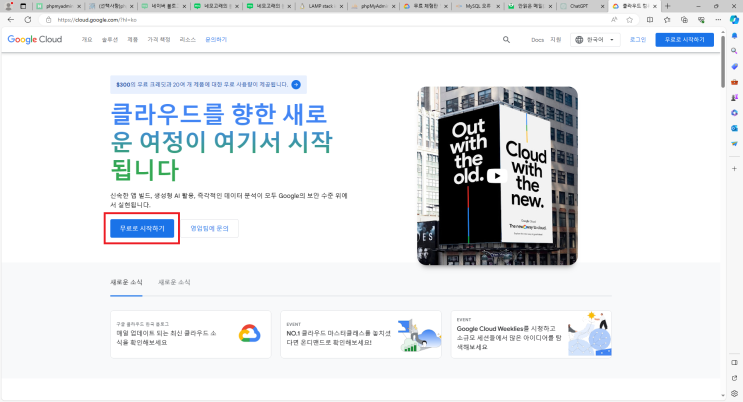Open the Microsoft 365 icon in sidebar
The width and height of the screenshot is (743, 402).
[x=734, y=113]
